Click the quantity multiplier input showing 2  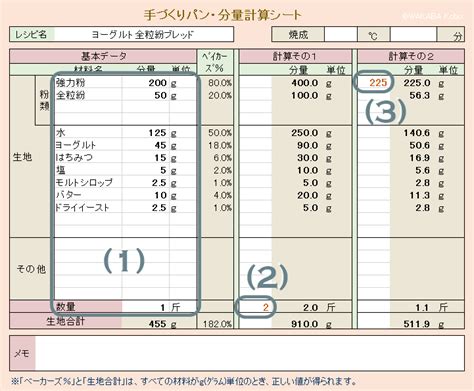pos(256,307)
